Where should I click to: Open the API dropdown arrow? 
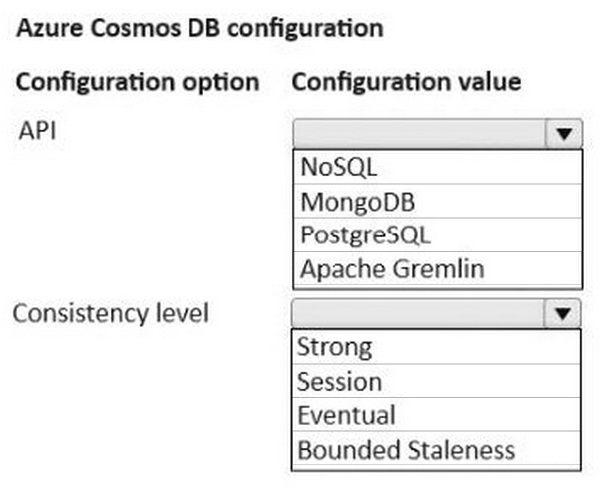tap(564, 133)
